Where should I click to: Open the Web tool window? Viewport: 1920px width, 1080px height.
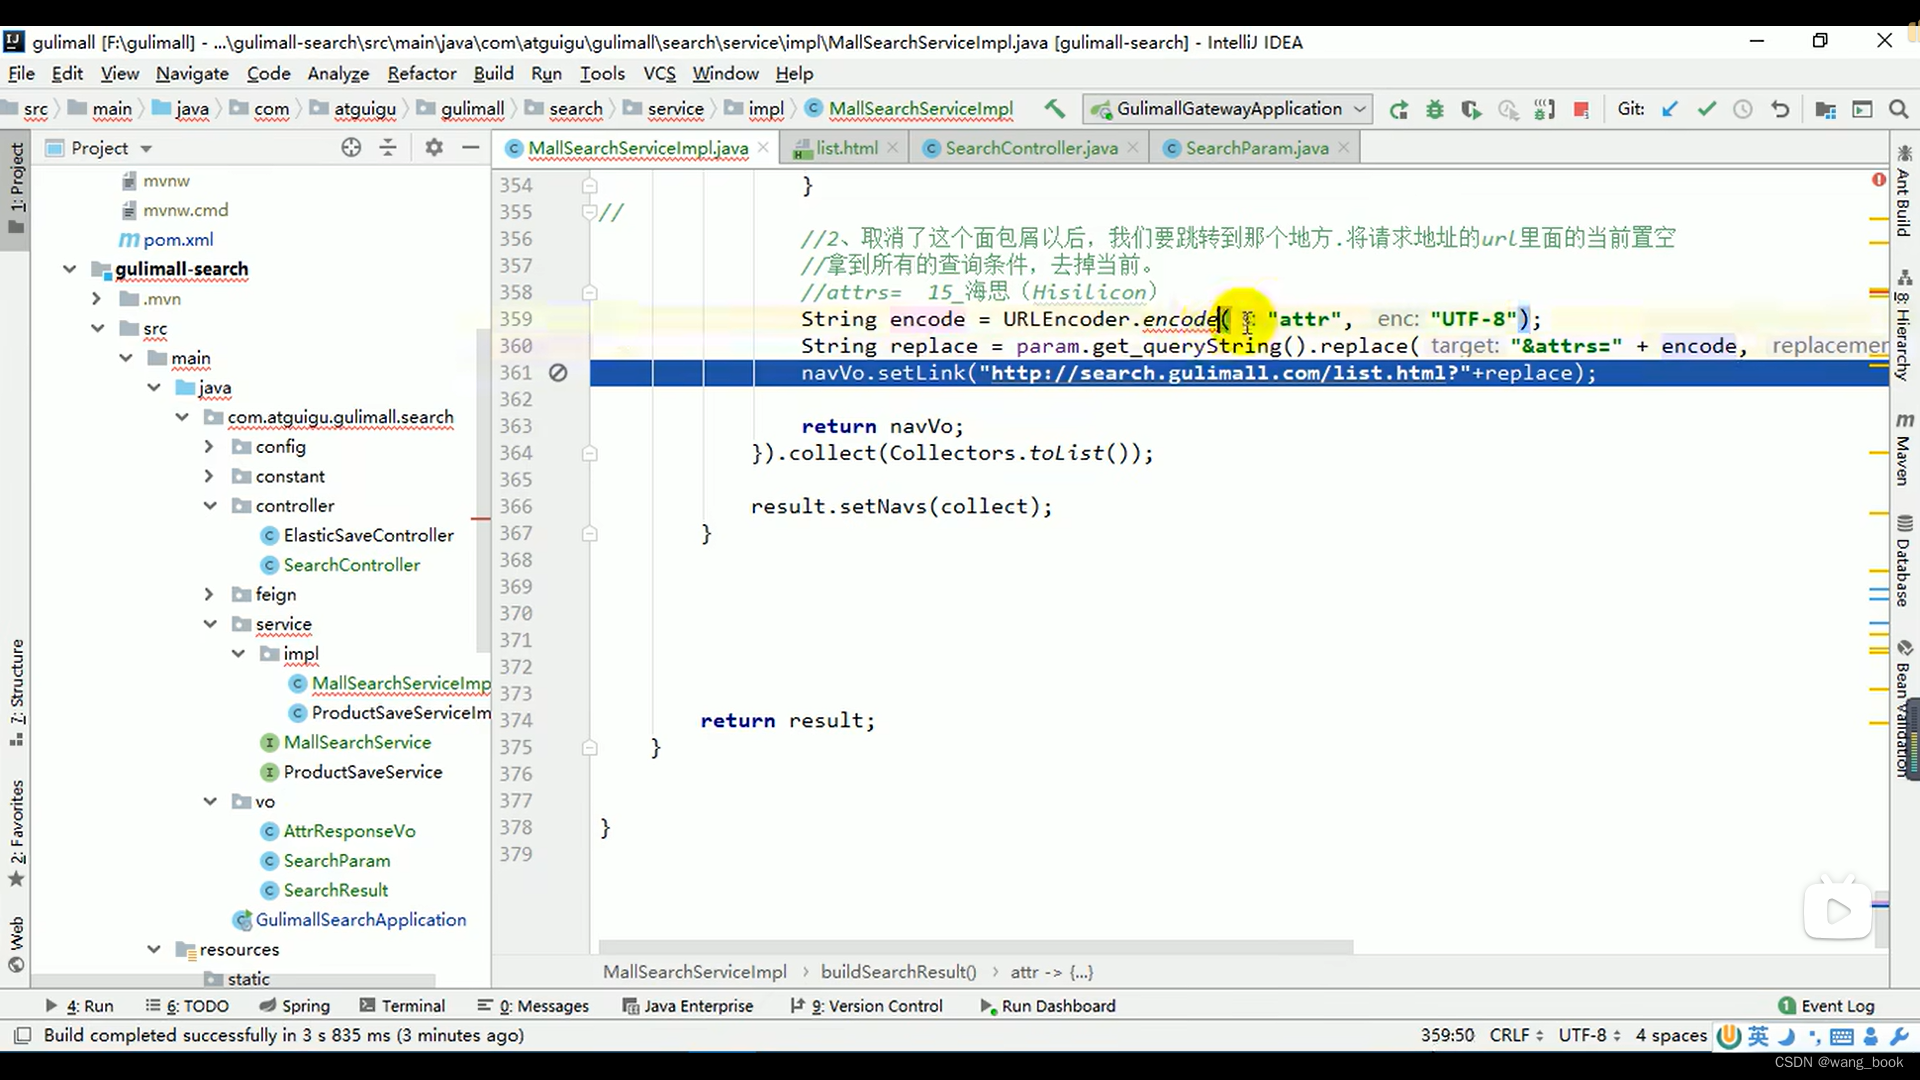coord(17,944)
